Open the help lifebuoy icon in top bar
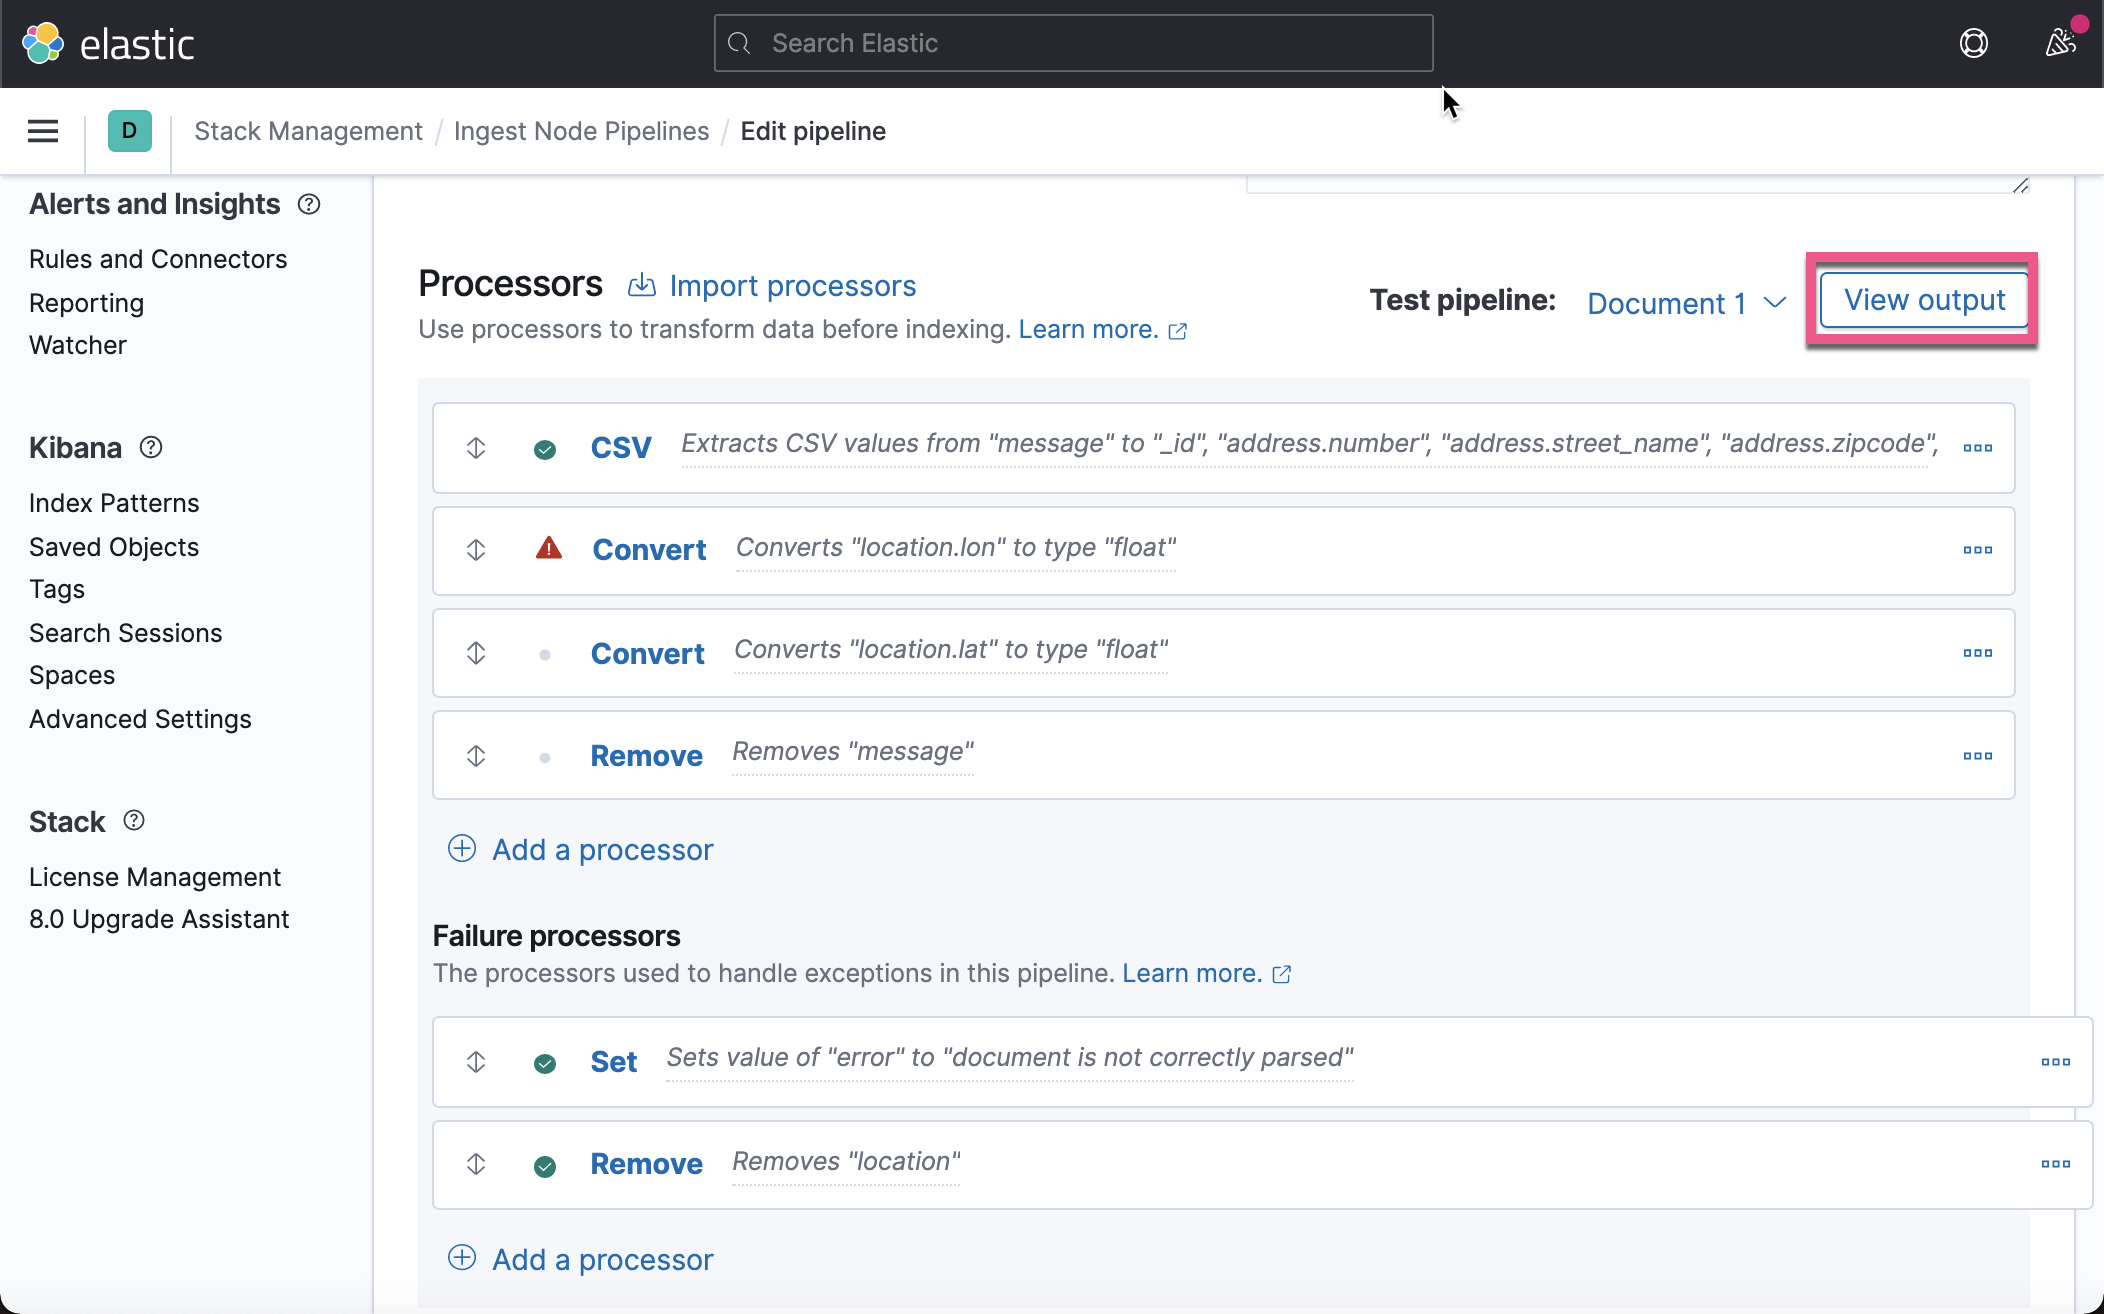This screenshot has width=2104, height=1314. (1973, 43)
